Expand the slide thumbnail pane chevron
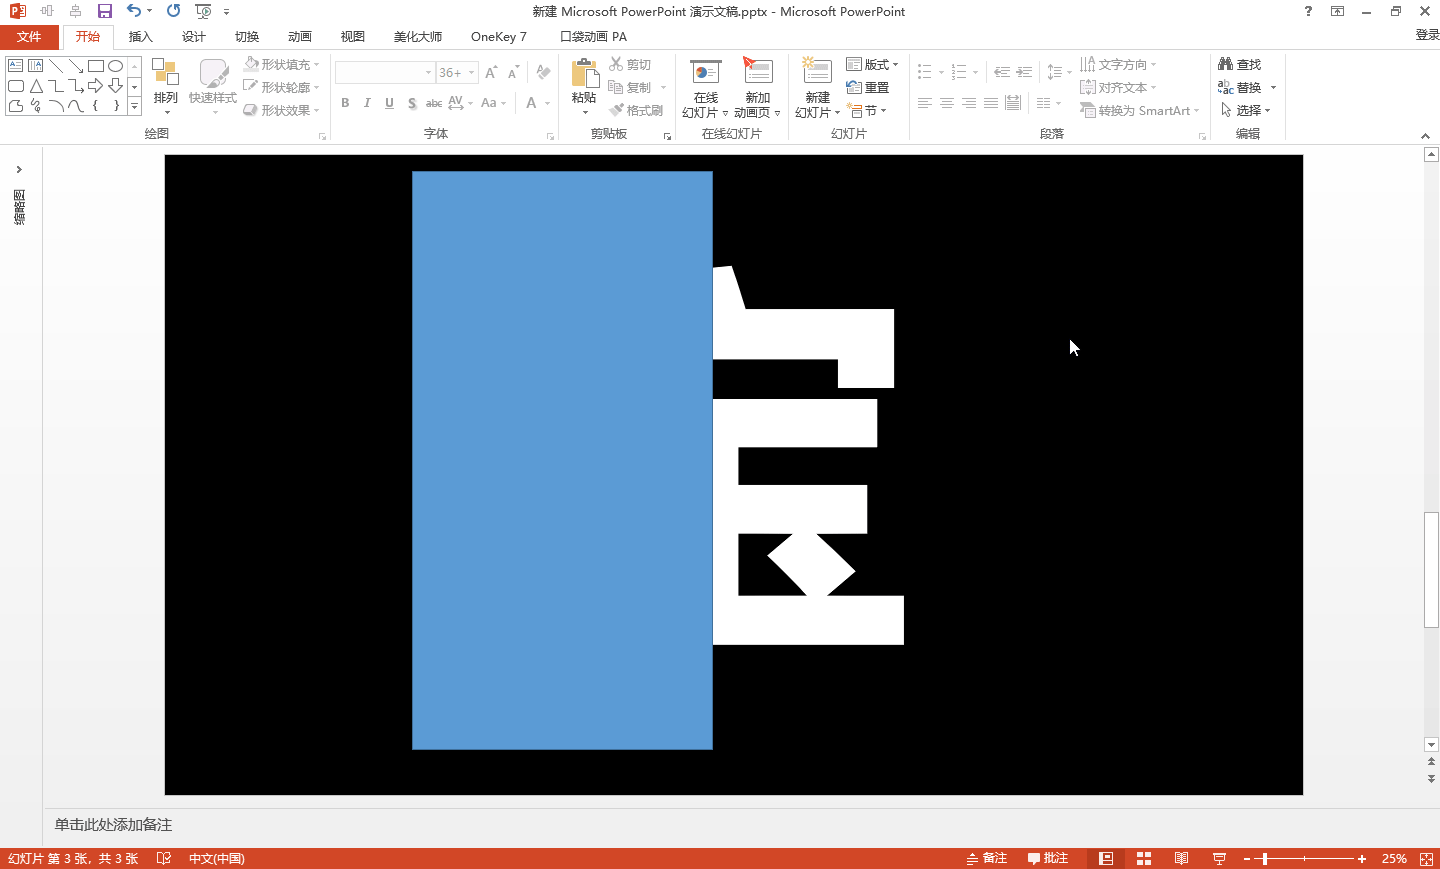This screenshot has height=869, width=1440. coord(19,169)
